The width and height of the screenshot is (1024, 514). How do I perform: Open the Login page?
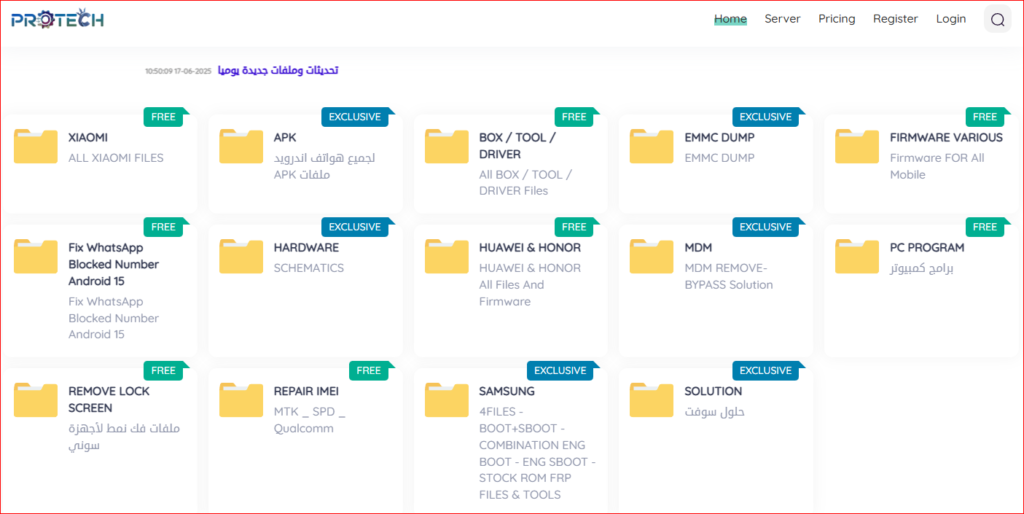(951, 19)
